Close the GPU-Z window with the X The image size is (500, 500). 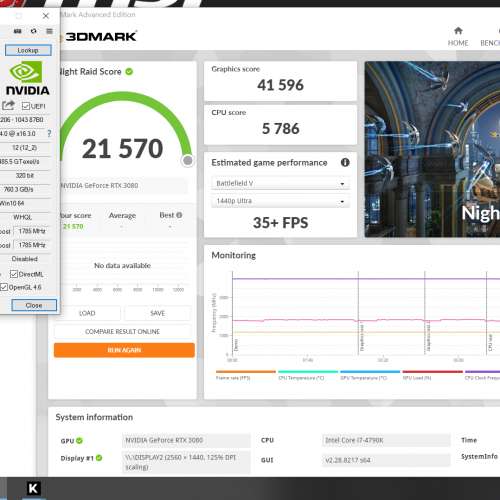[x=46, y=16]
